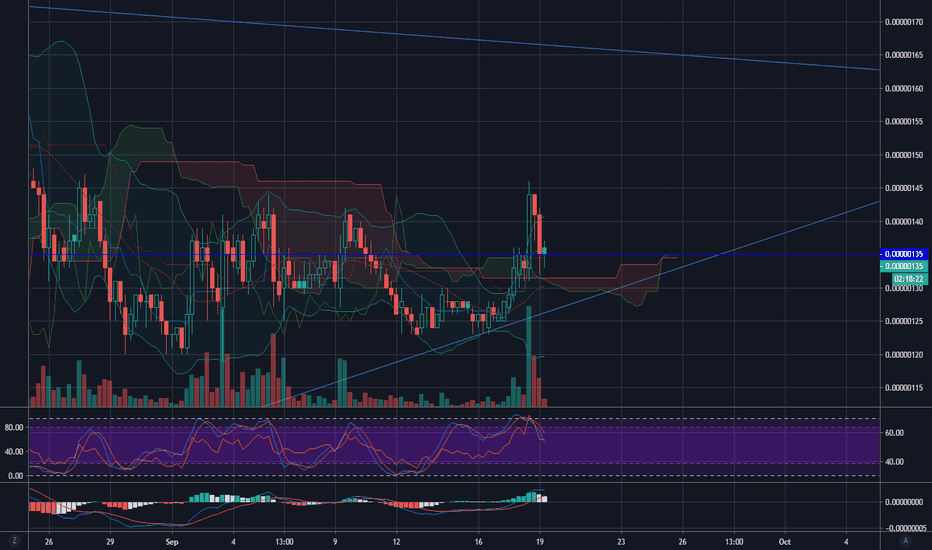The height and width of the screenshot is (550, 932).
Task: Click the 0.00000150 price axis label
Action: 903,155
